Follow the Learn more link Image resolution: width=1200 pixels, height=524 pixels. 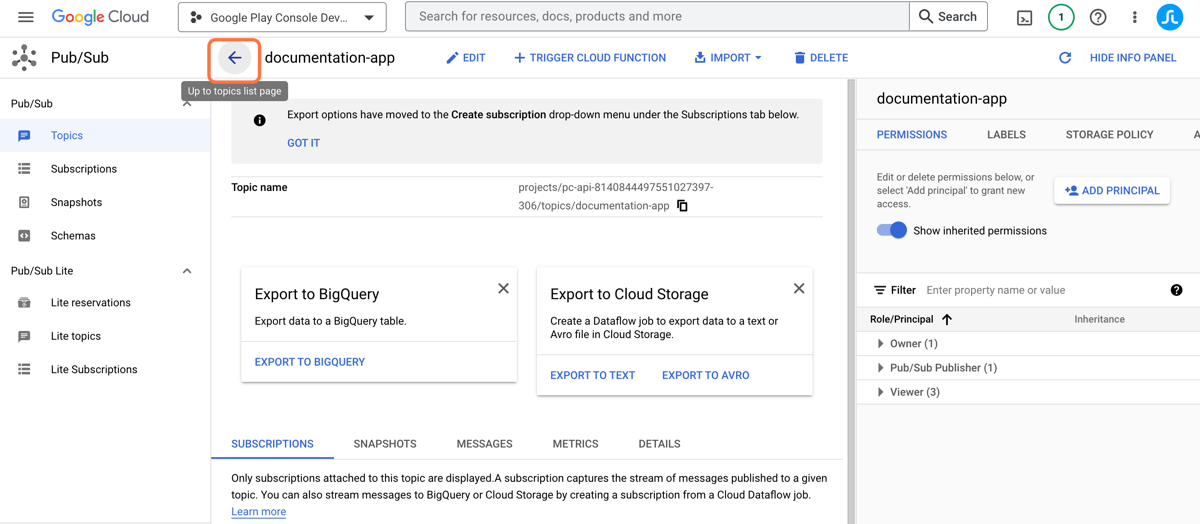tap(259, 512)
